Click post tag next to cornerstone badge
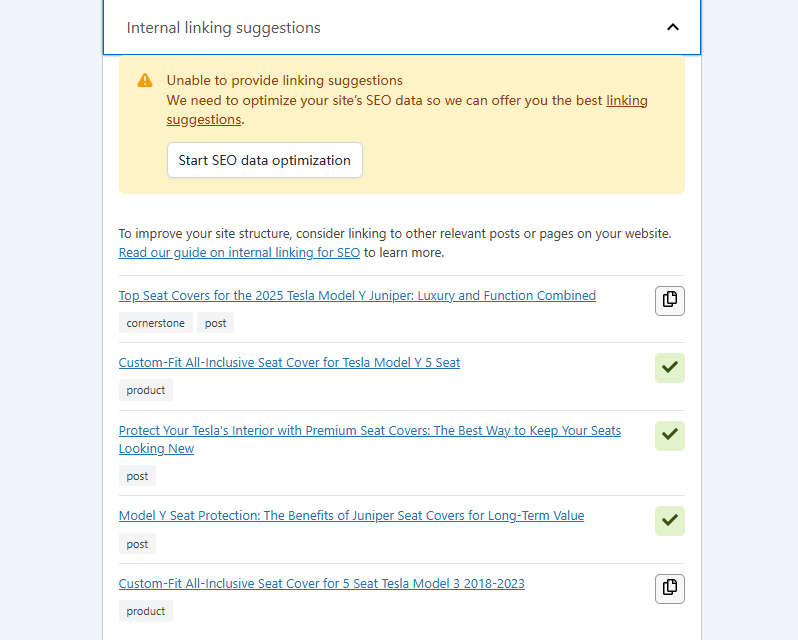This screenshot has width=798, height=640. 216,323
